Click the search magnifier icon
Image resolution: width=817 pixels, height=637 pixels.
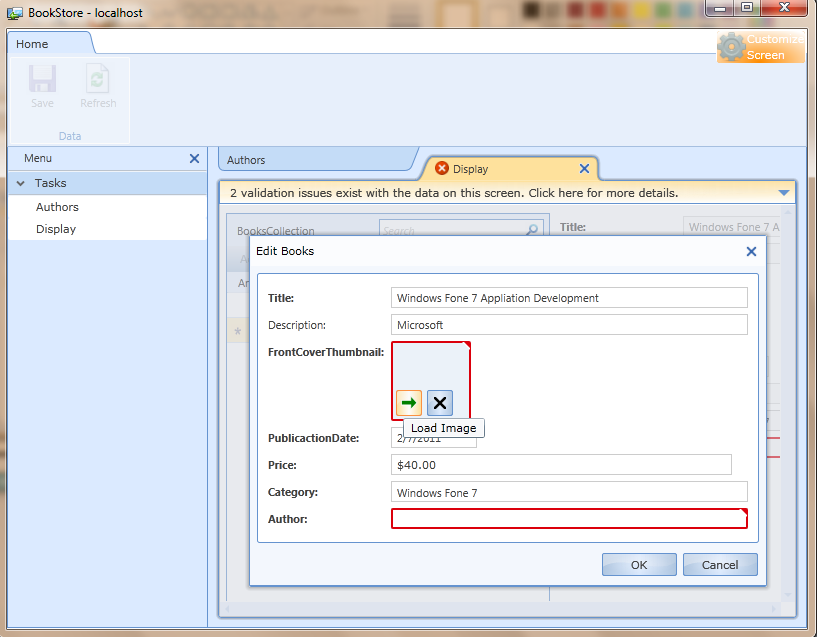click(532, 230)
